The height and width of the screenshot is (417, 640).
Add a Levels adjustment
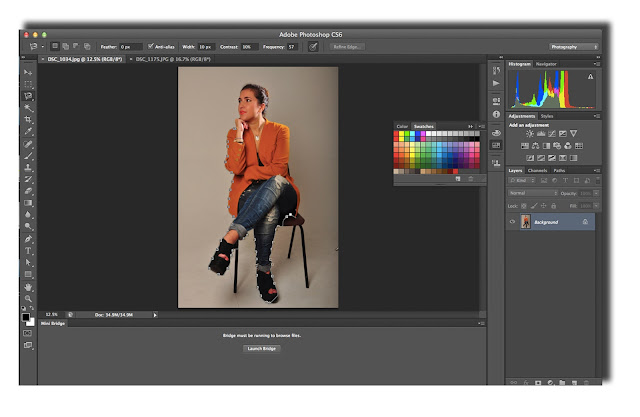[x=541, y=133]
